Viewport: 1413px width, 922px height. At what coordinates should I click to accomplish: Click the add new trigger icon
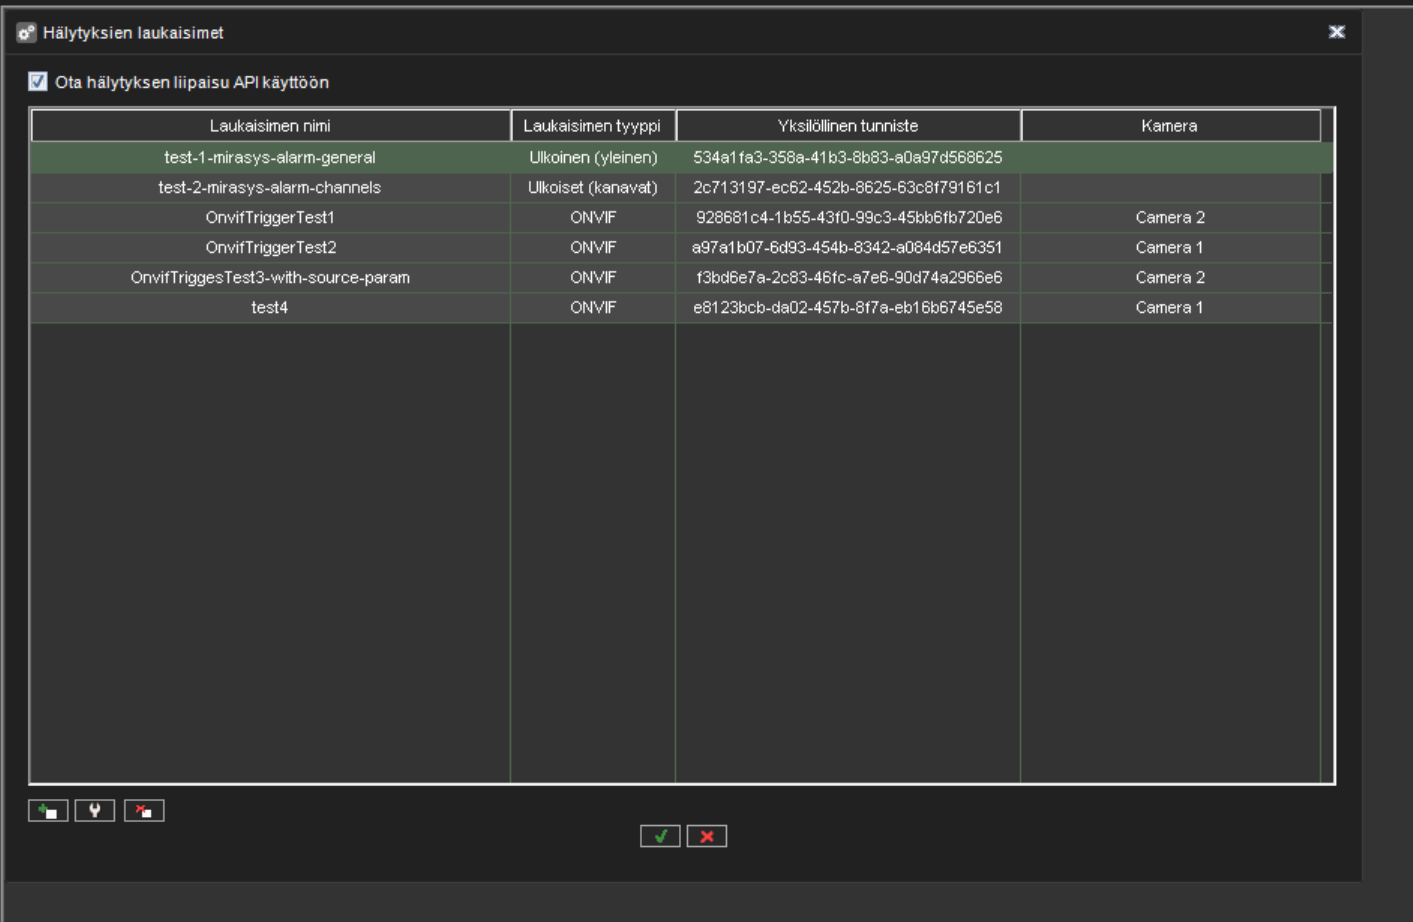[48, 811]
